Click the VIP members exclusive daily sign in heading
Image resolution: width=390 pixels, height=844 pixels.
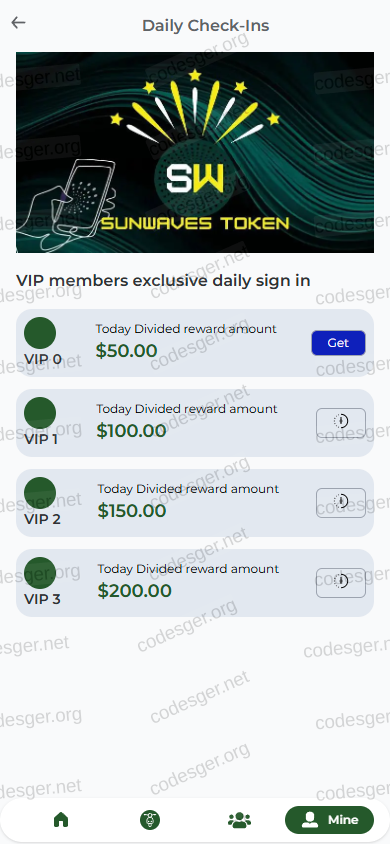point(163,280)
